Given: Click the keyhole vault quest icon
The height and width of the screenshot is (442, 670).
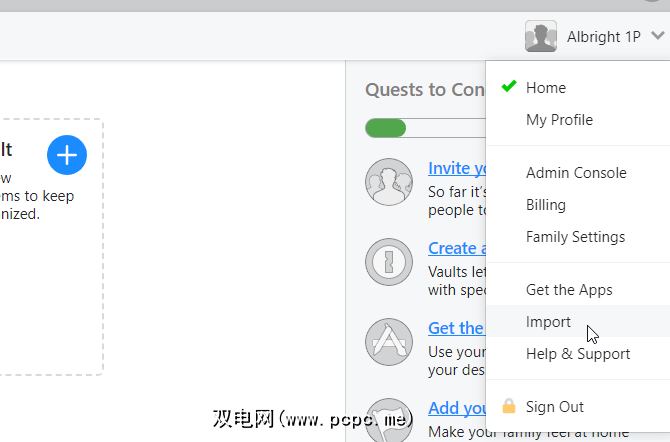Looking at the screenshot, I should pyautogui.click(x=389, y=261).
